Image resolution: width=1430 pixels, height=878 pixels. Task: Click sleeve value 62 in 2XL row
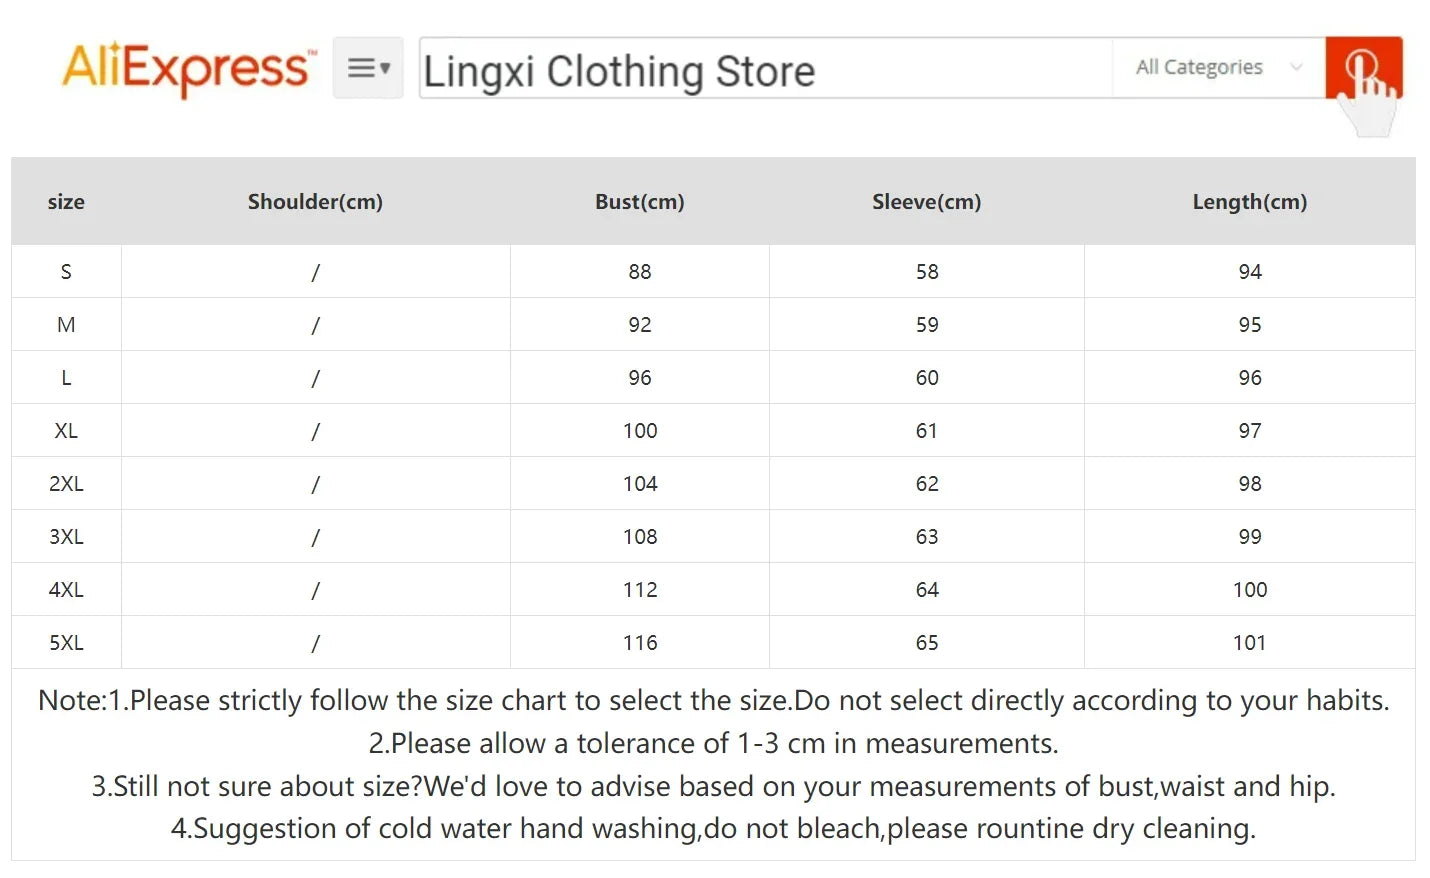(927, 484)
